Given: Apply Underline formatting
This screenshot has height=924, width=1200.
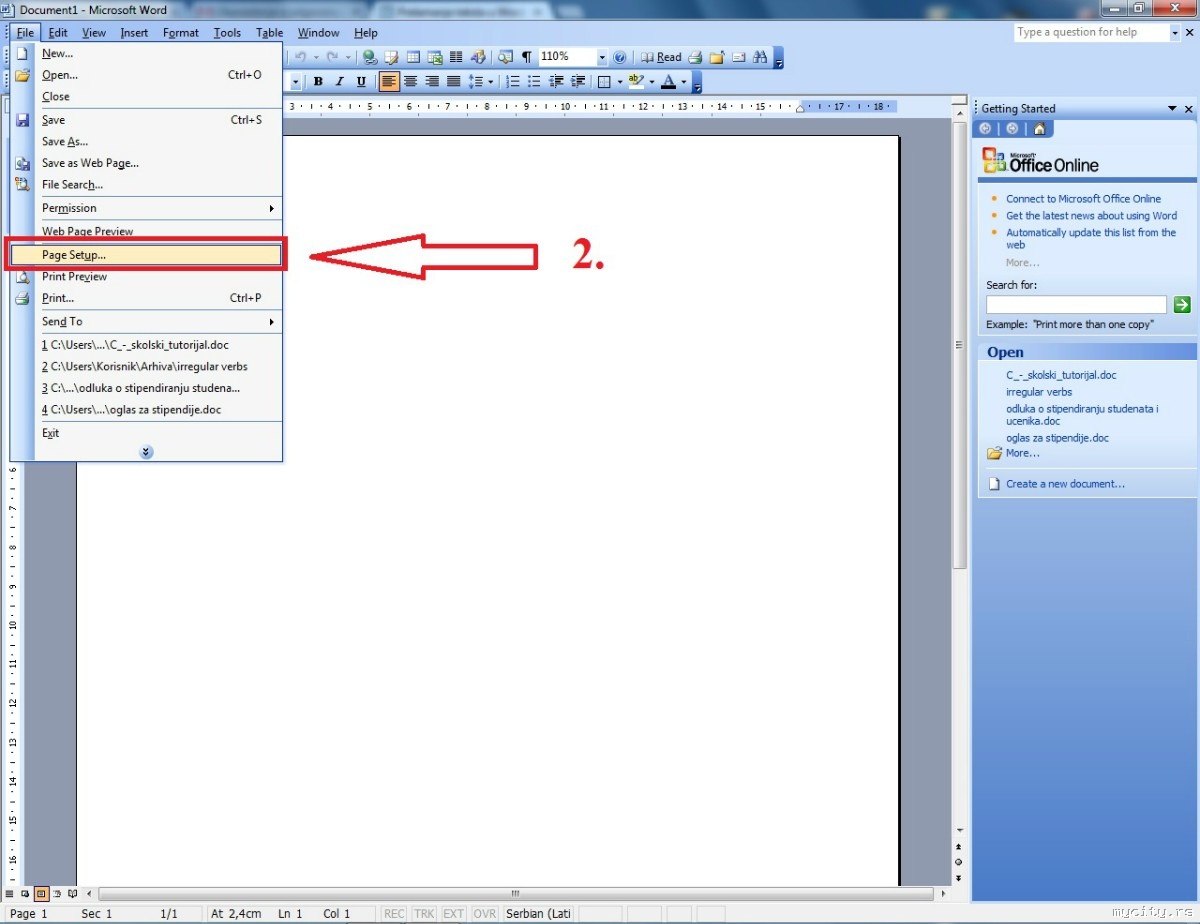Looking at the screenshot, I should [361, 82].
